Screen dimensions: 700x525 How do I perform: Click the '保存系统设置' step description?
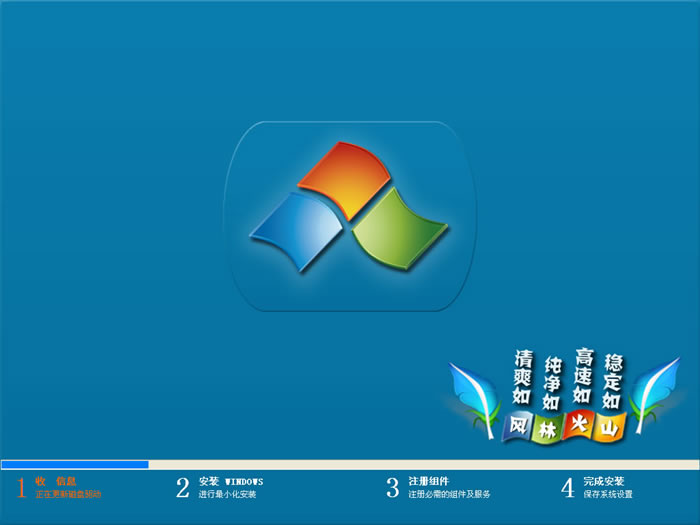click(x=608, y=494)
